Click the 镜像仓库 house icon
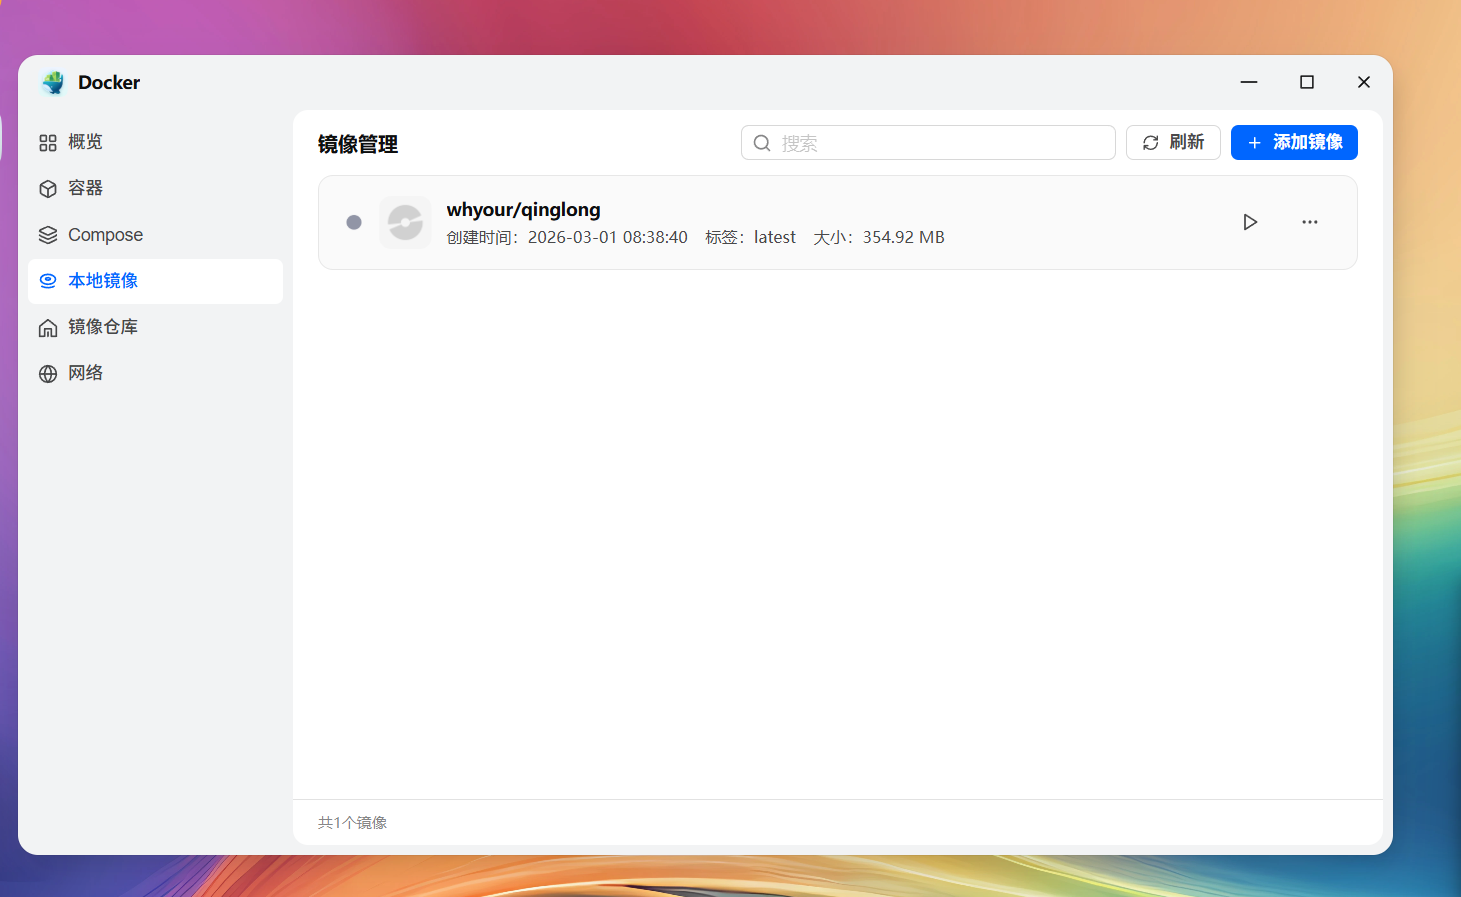 click(48, 328)
